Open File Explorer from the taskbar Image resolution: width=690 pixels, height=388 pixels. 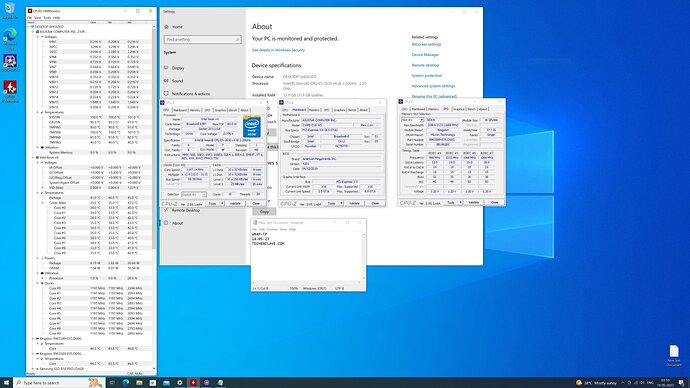point(139,383)
